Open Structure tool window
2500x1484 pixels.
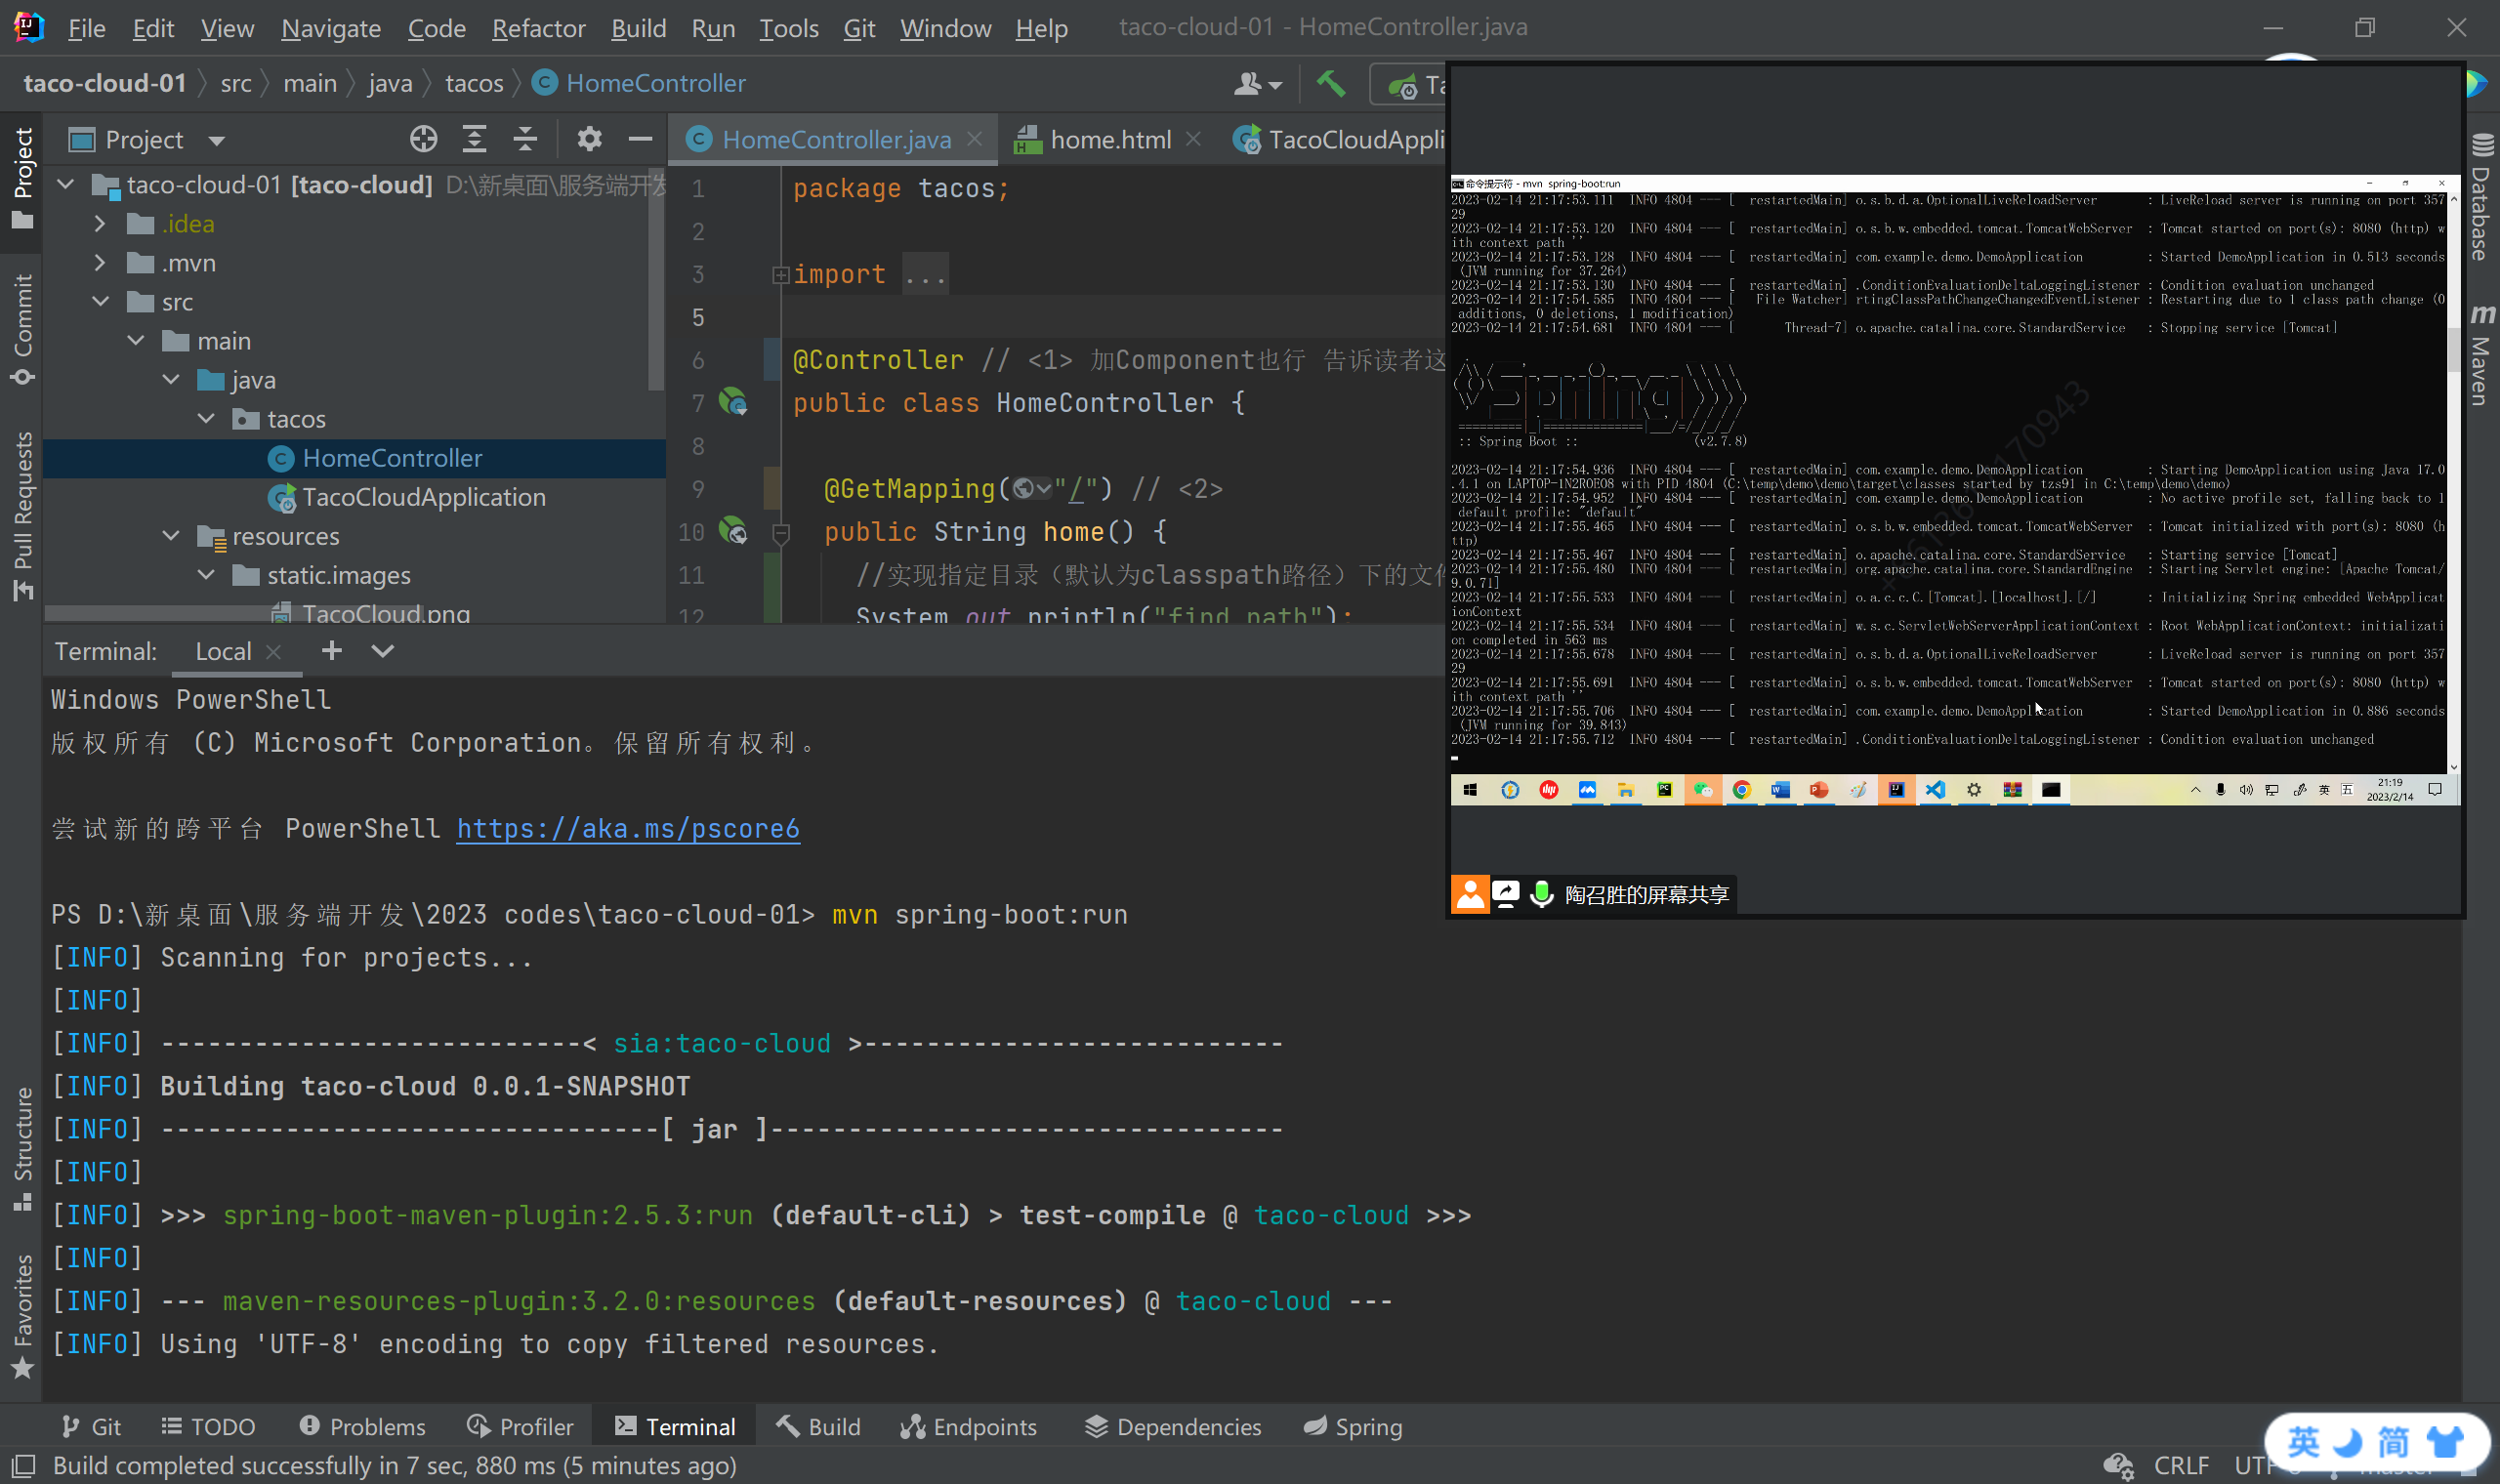[x=22, y=1148]
